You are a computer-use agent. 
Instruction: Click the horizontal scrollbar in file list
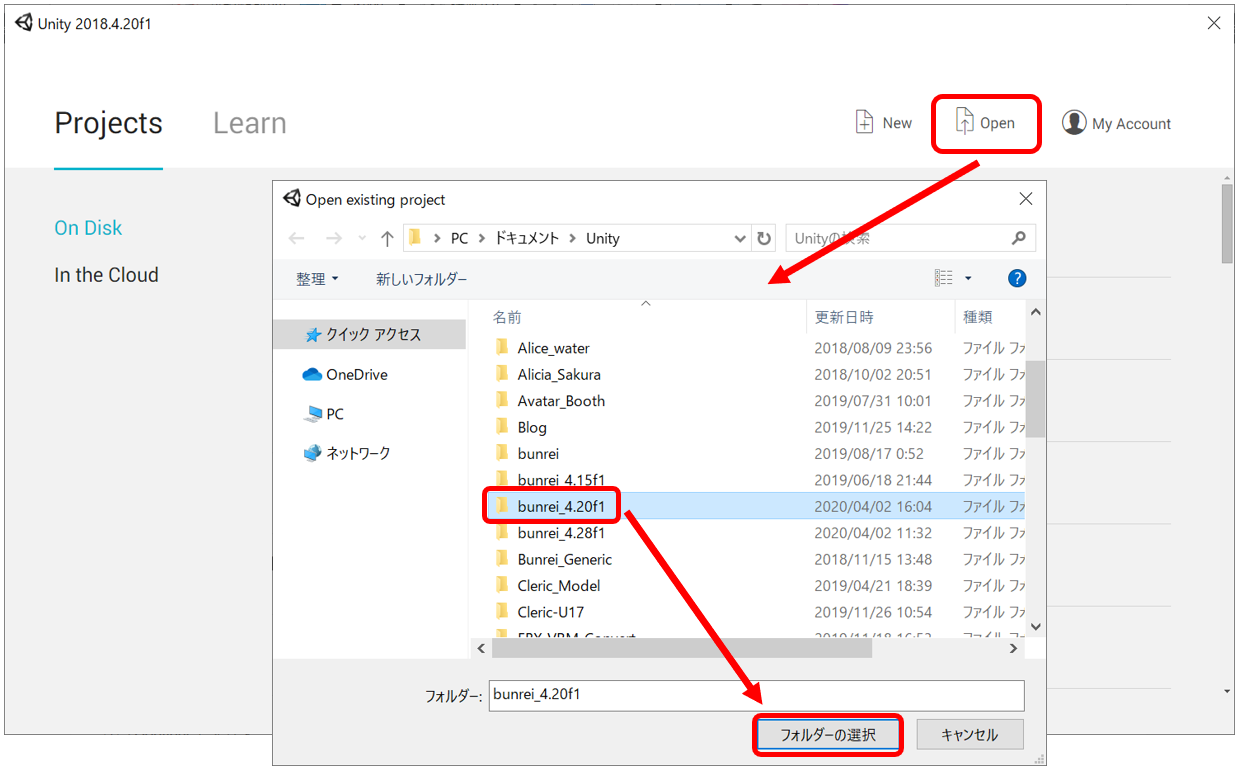point(680,648)
